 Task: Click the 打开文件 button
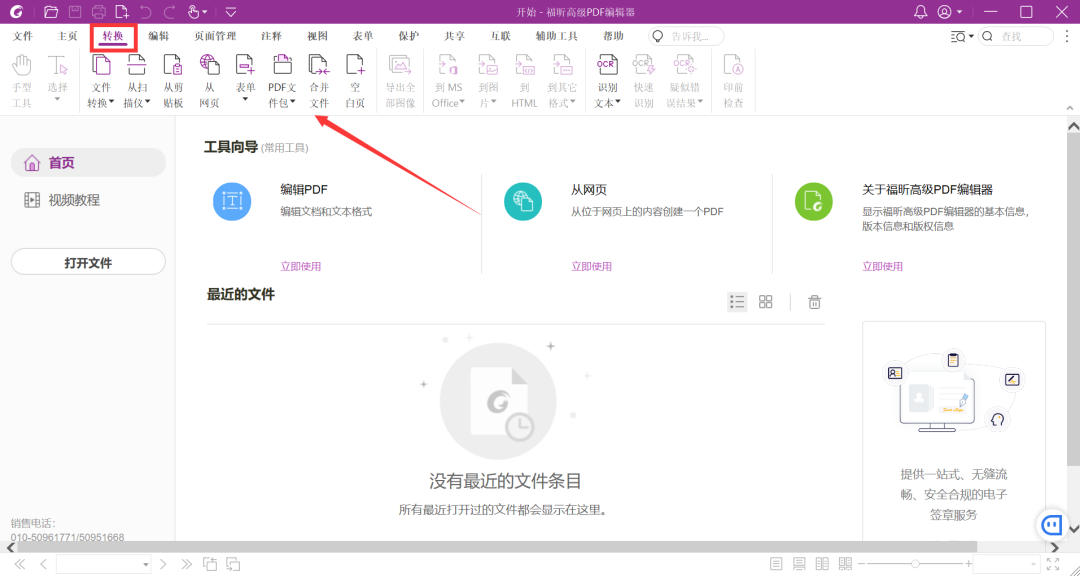coord(88,263)
